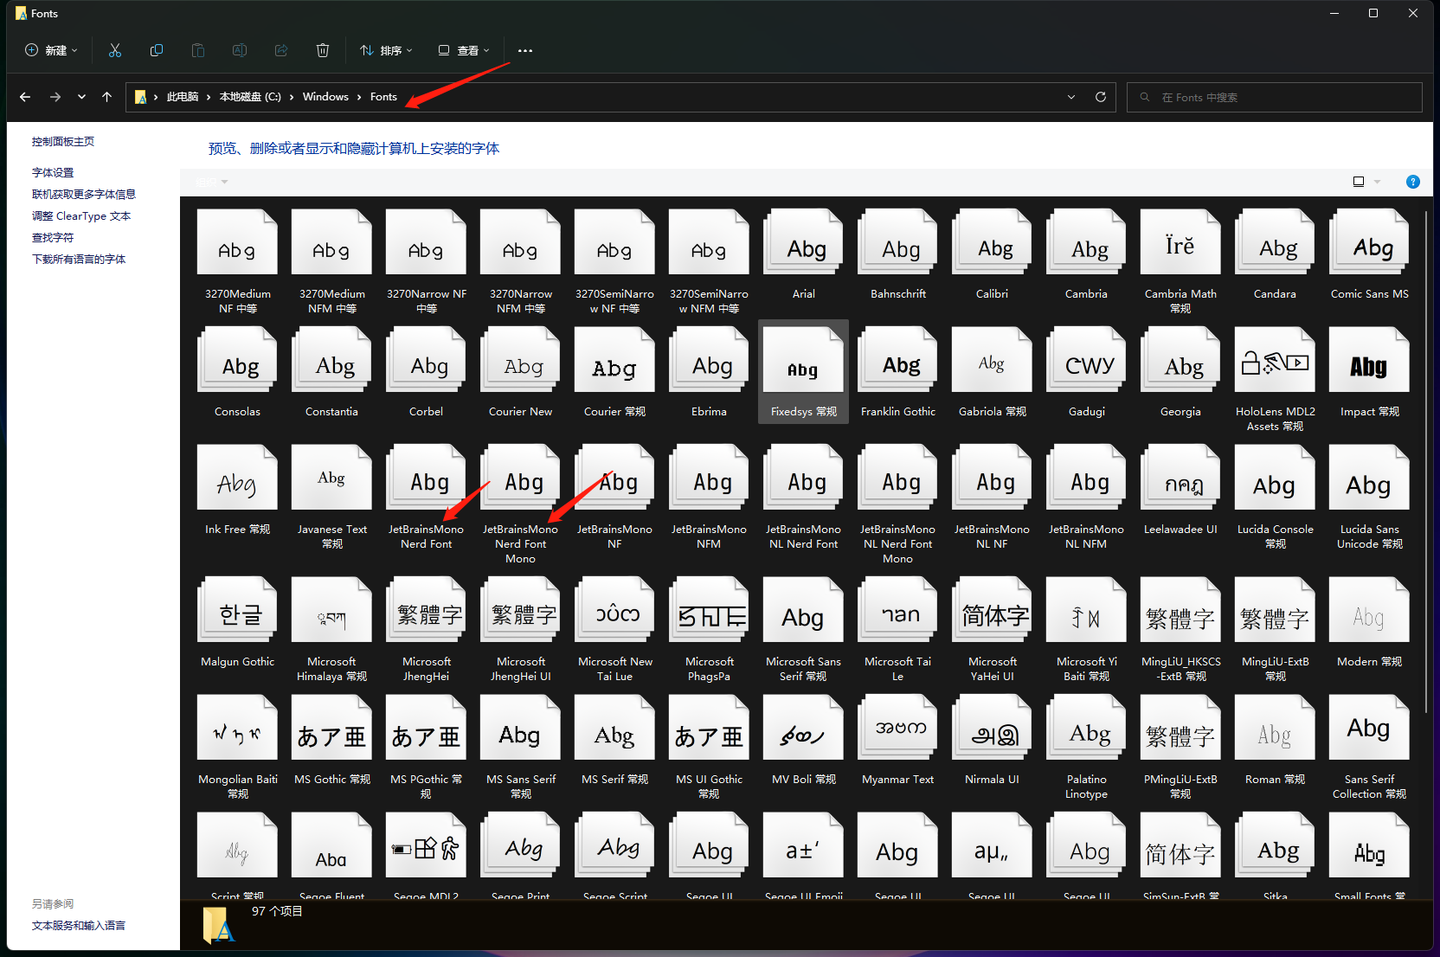The image size is (1440, 957).
Task: Open 调整 ClearType 文本 in the sidebar
Action: point(80,215)
